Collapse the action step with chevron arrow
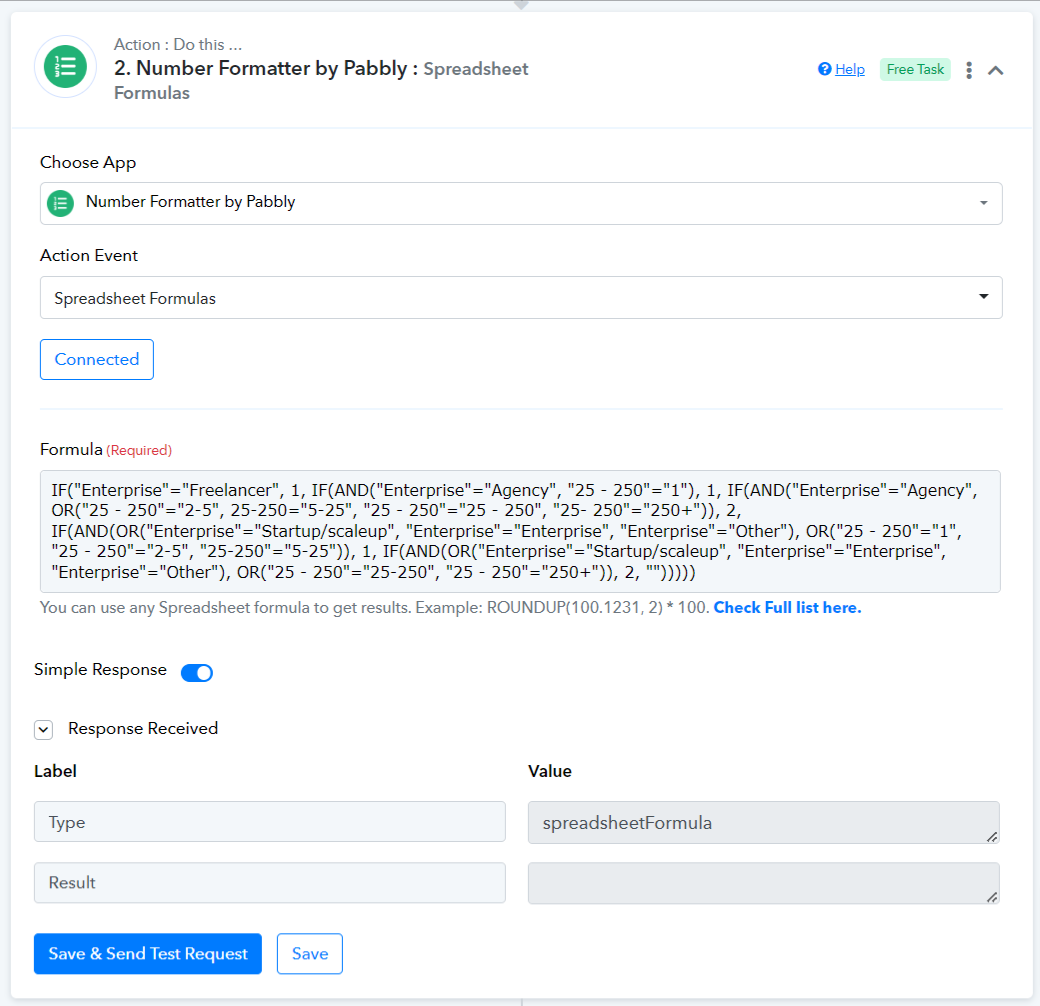This screenshot has height=1006, width=1040. [x=996, y=70]
